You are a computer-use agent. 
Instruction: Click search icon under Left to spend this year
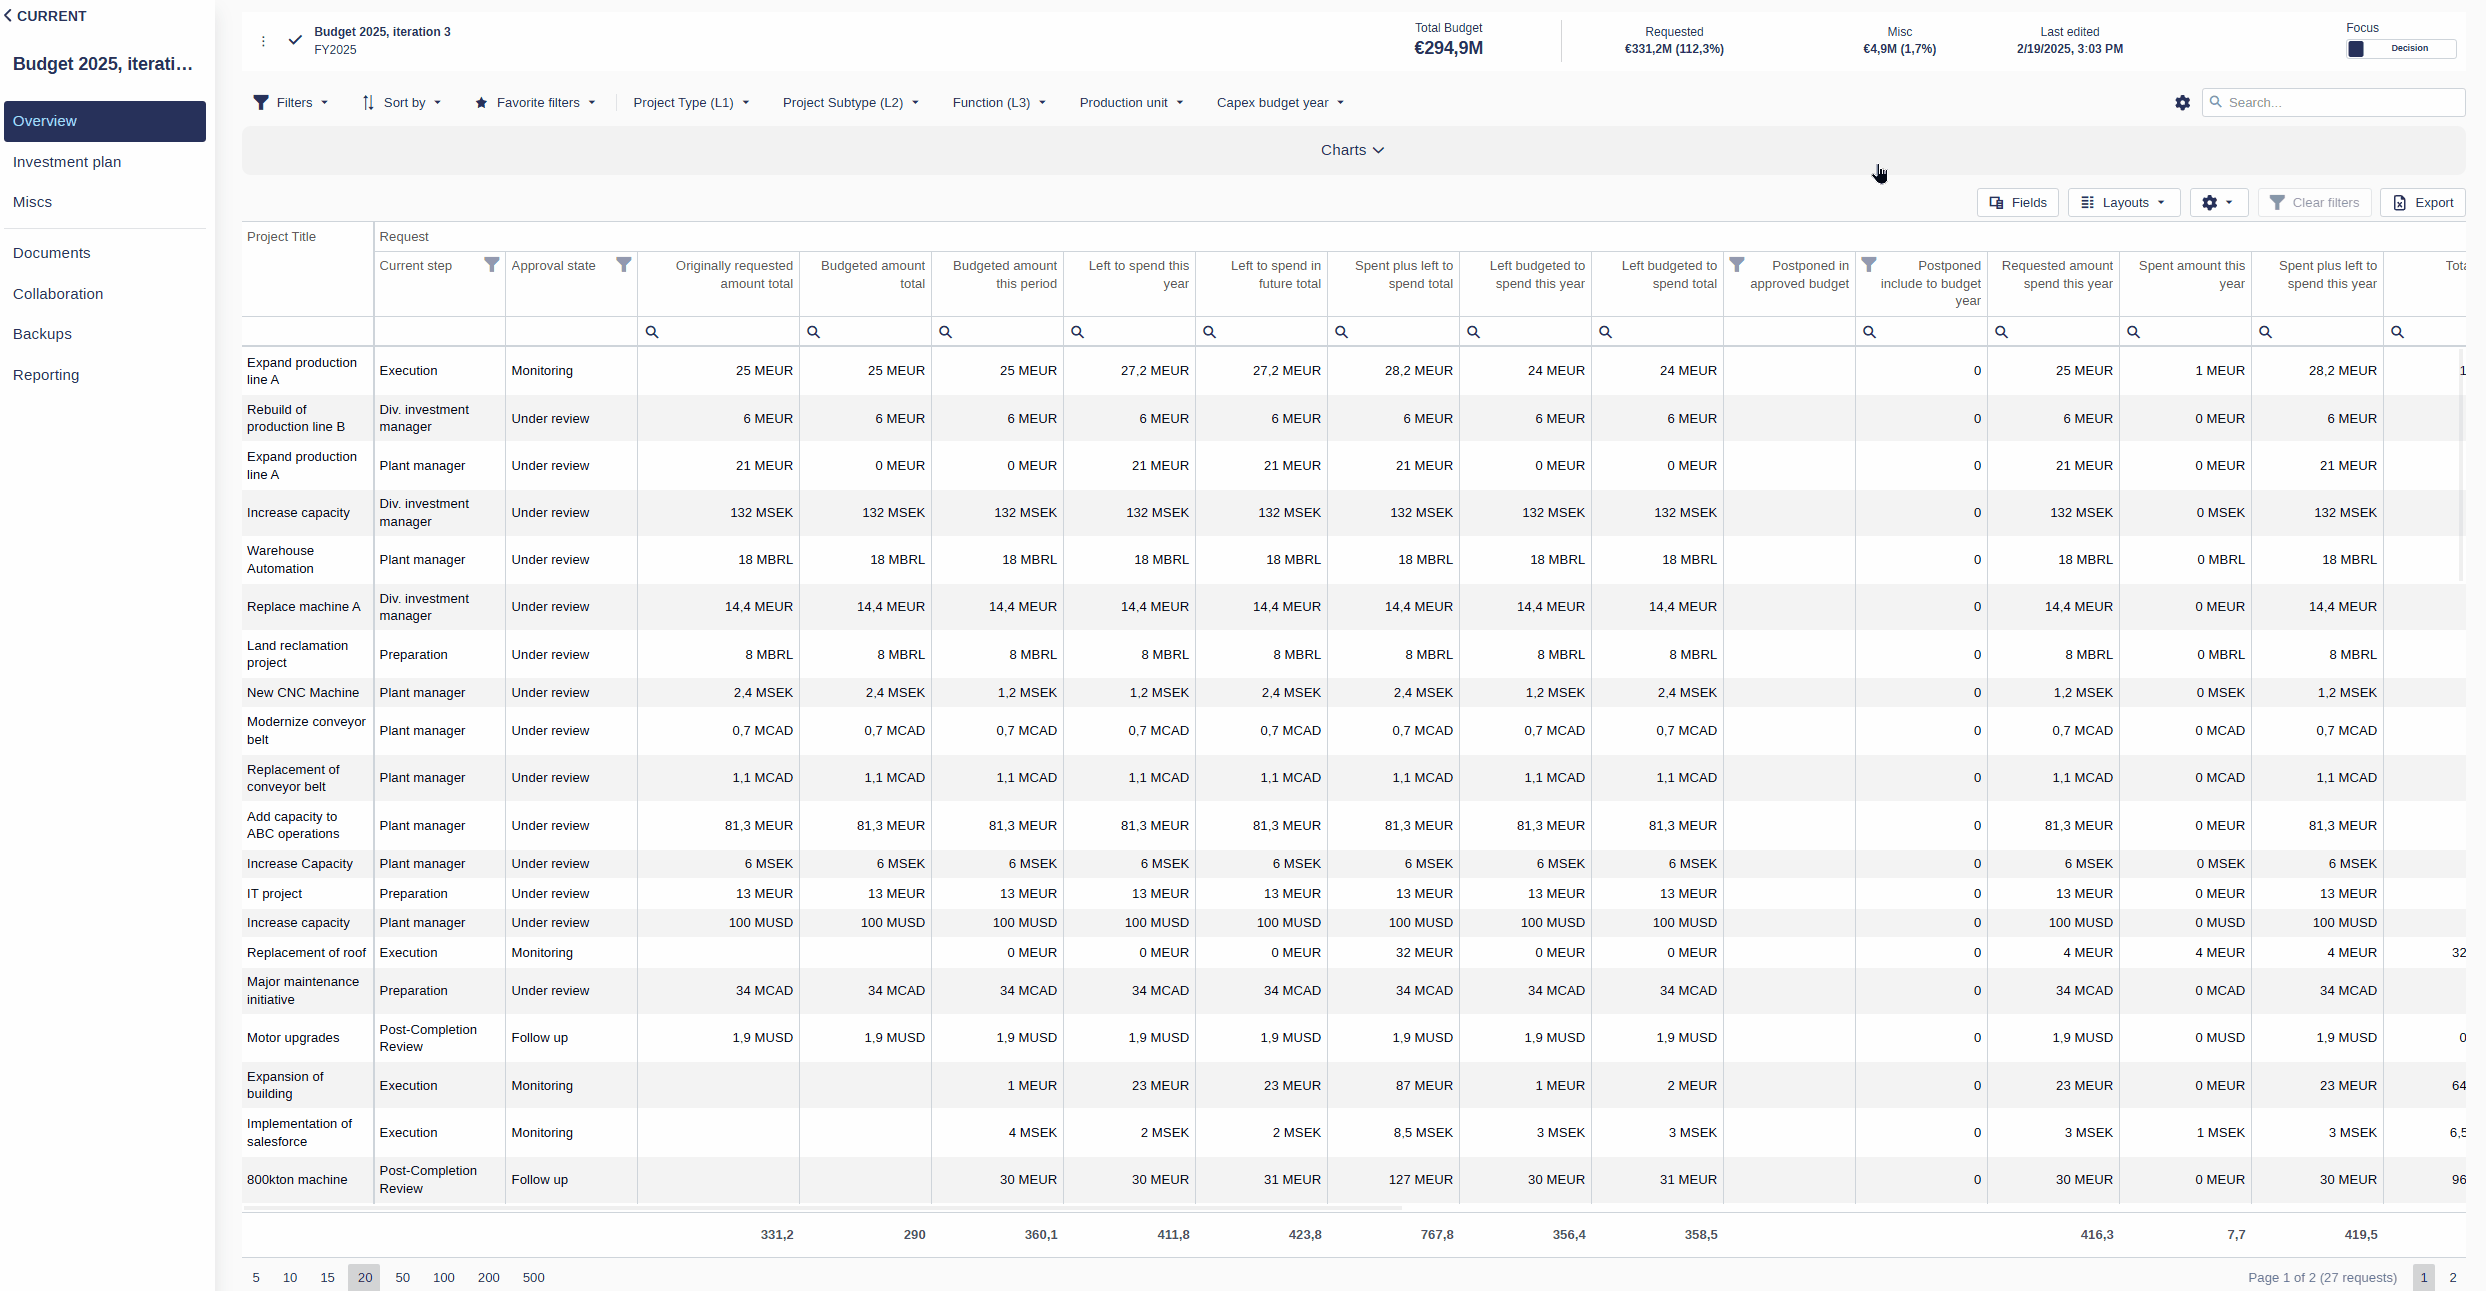pyautogui.click(x=1078, y=332)
